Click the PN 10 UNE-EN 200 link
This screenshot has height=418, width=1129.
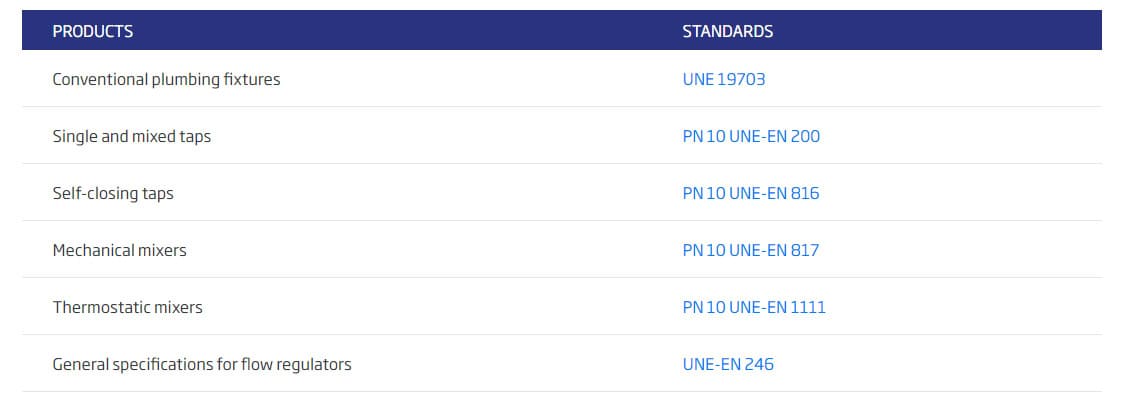[x=750, y=136]
